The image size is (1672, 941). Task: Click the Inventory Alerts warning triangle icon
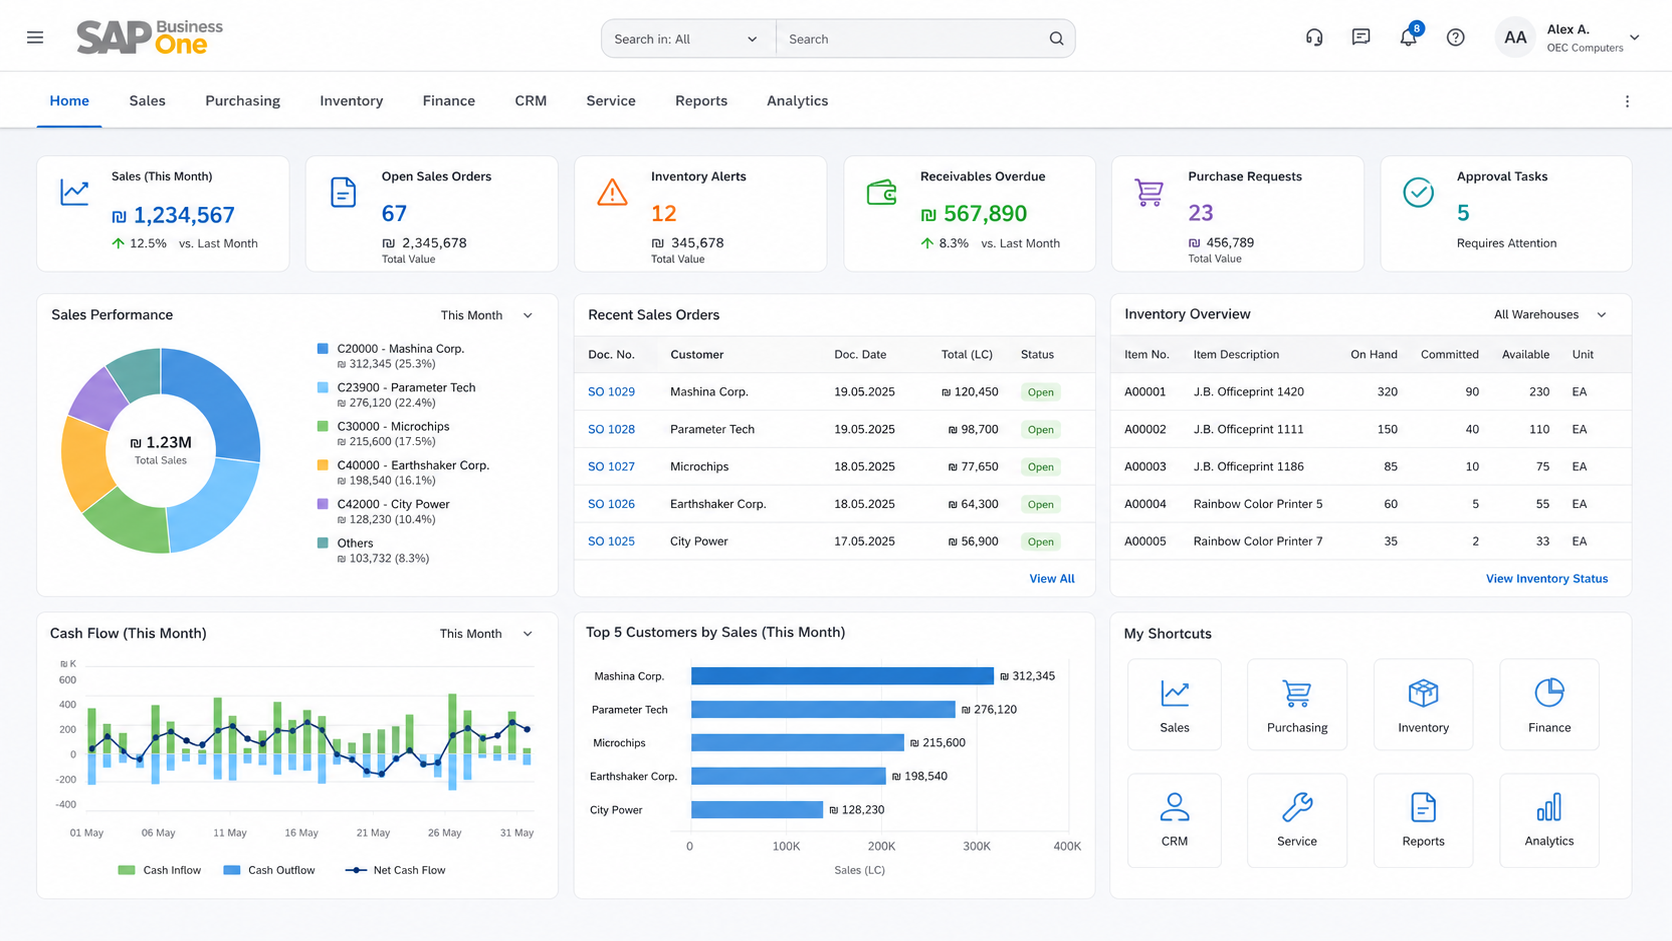tap(612, 192)
